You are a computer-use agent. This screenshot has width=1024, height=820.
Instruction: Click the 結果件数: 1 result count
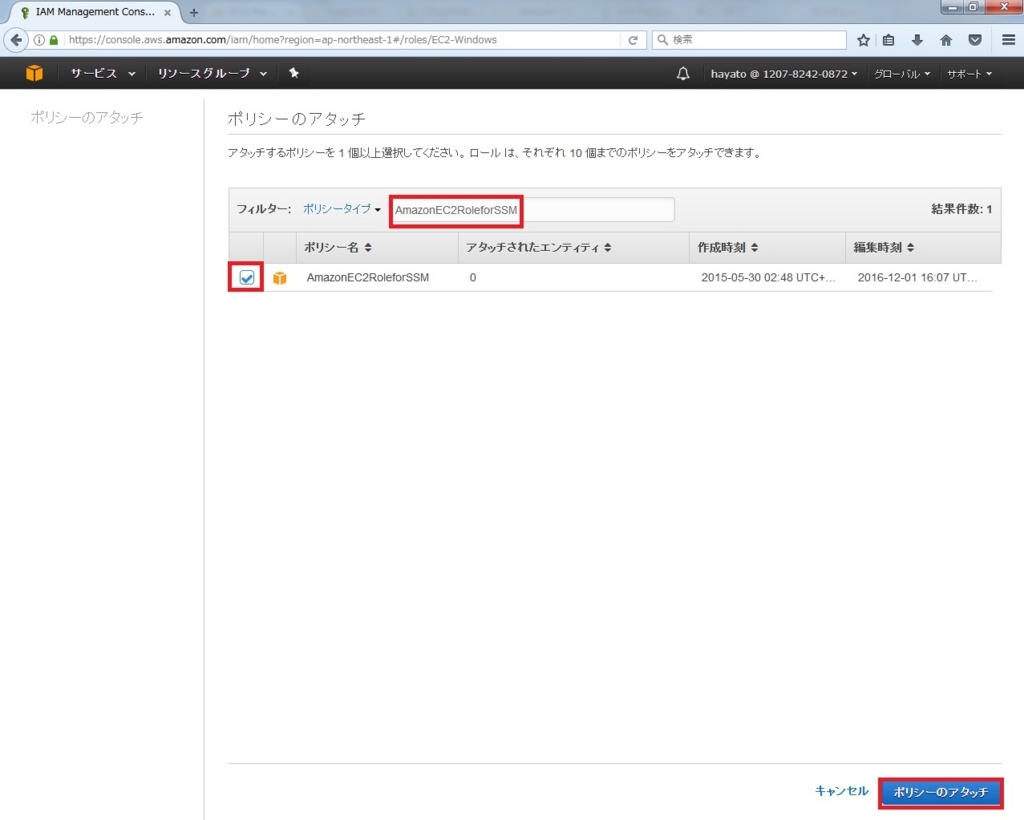961,209
